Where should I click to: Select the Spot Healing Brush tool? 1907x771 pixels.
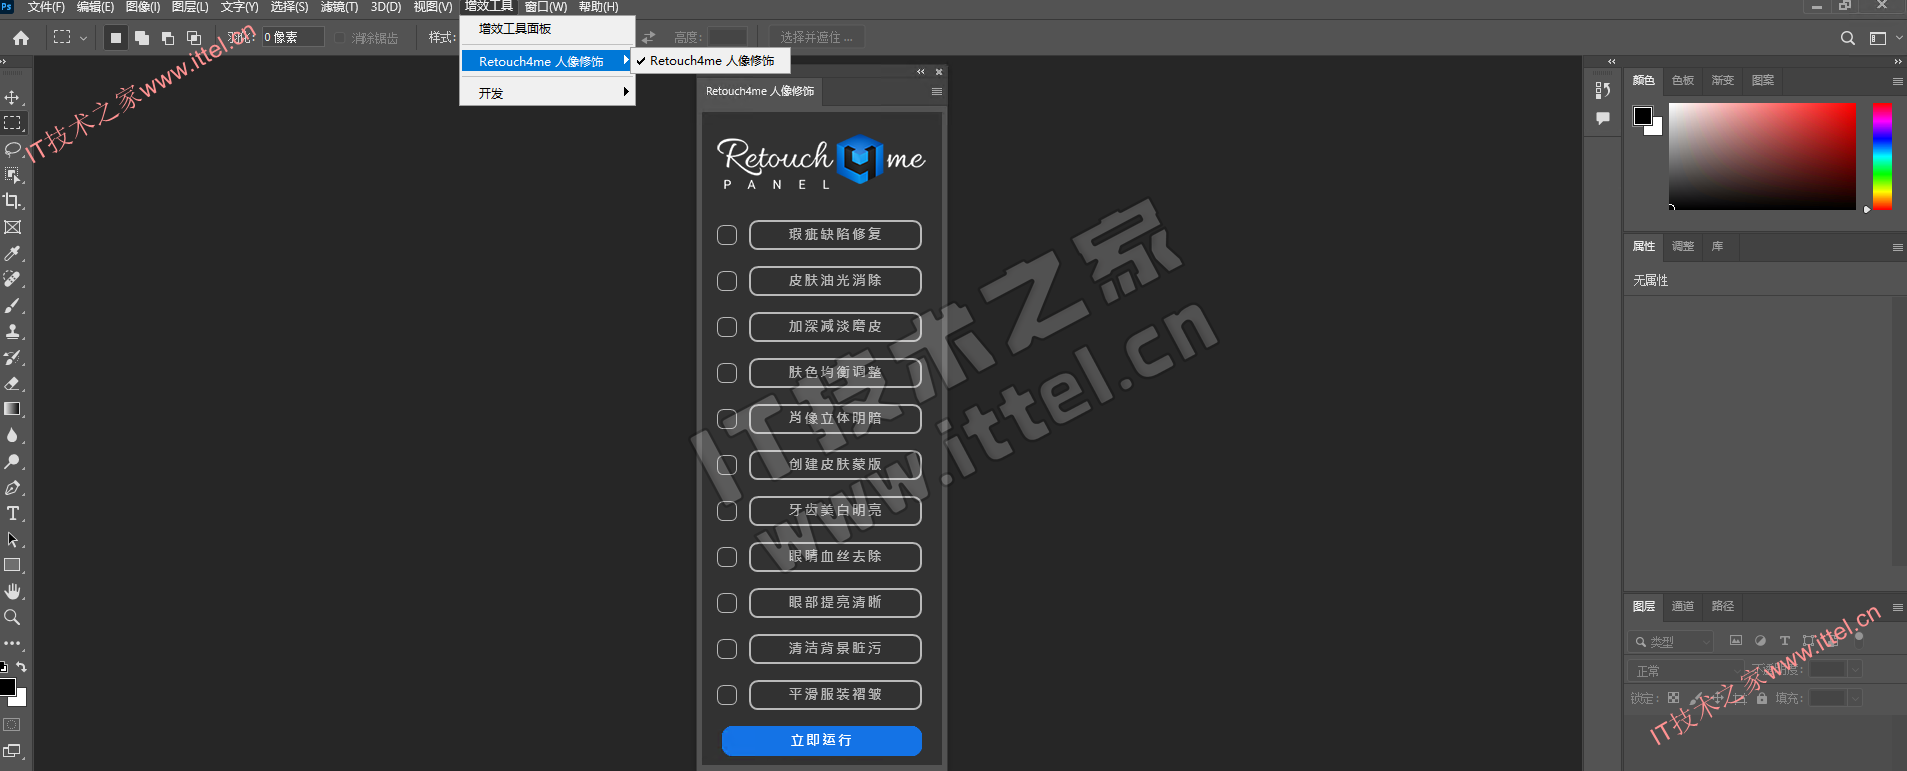(12, 279)
